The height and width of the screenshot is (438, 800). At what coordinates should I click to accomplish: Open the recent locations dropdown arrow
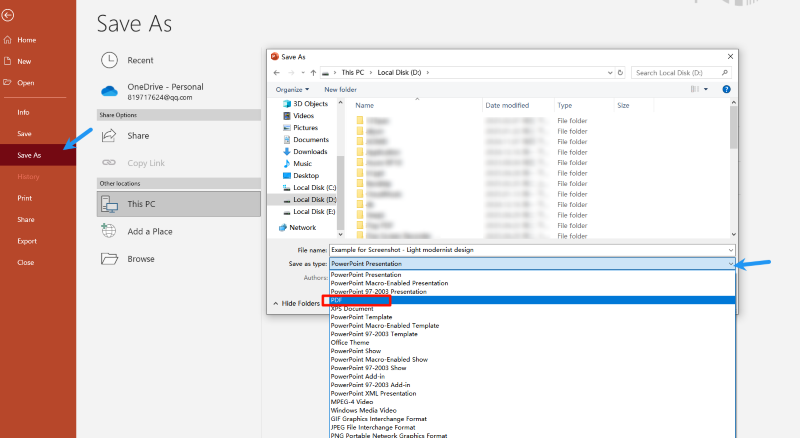click(x=303, y=73)
